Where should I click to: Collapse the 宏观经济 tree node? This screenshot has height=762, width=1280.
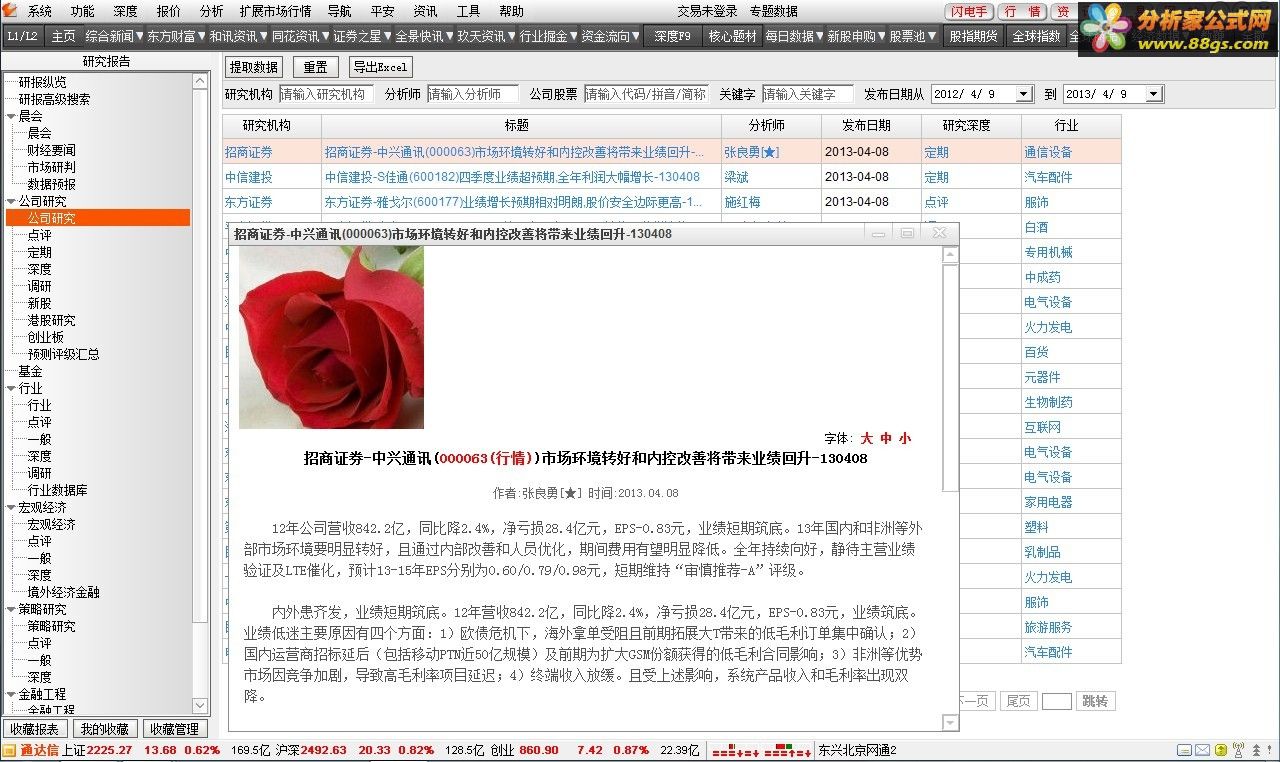tap(10, 507)
